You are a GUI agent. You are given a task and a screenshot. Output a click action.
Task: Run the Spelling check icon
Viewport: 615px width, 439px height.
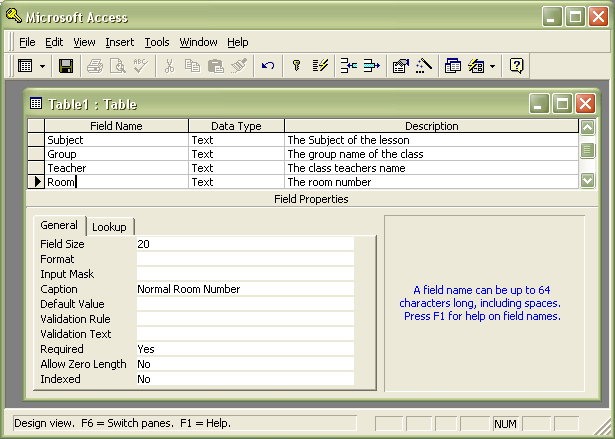coord(140,66)
